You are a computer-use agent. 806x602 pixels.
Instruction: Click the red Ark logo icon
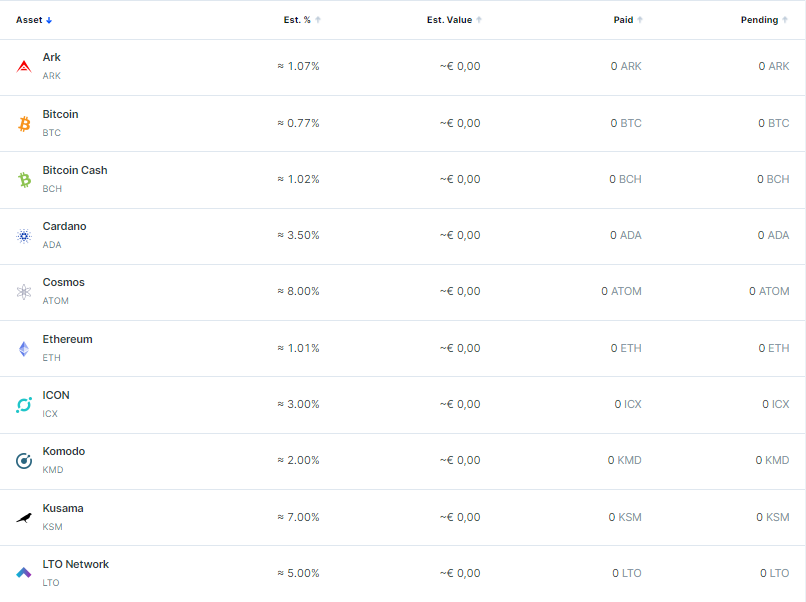(x=24, y=67)
